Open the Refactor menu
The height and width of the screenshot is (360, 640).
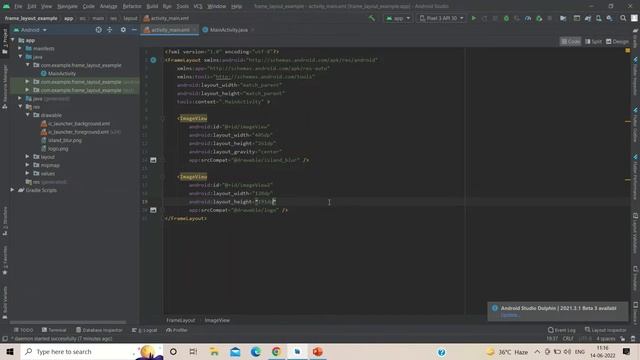click(x=132, y=7)
